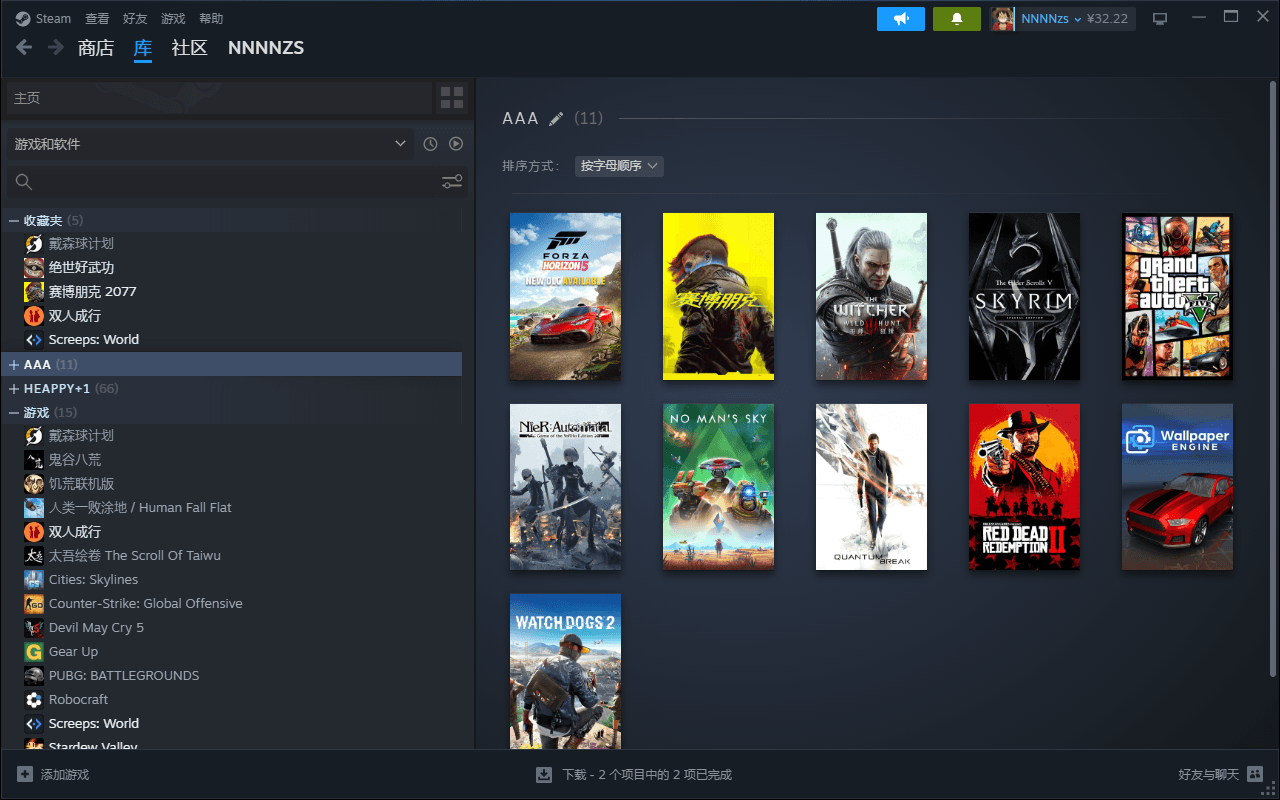The width and height of the screenshot is (1280, 800).
Task: Toggle the ready-to-play filter icon
Action: [456, 144]
